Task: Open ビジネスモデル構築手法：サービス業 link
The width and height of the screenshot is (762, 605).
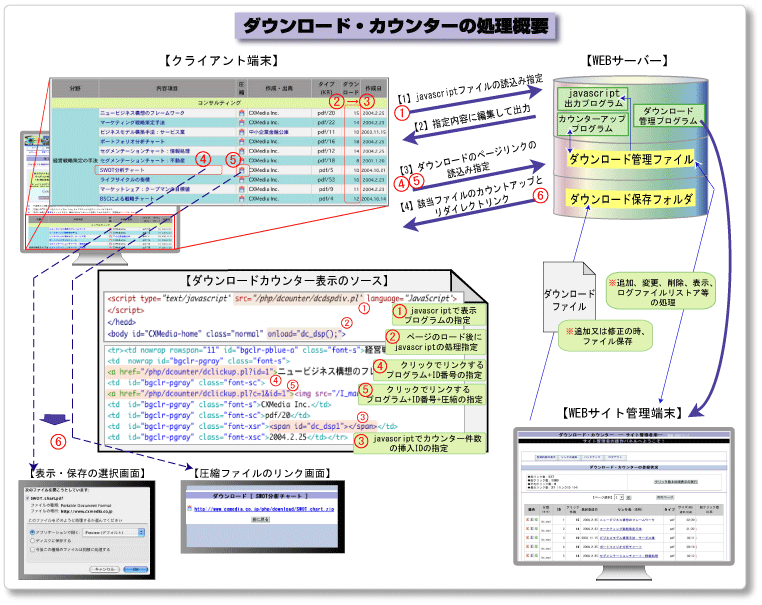Action: pyautogui.click(x=142, y=132)
